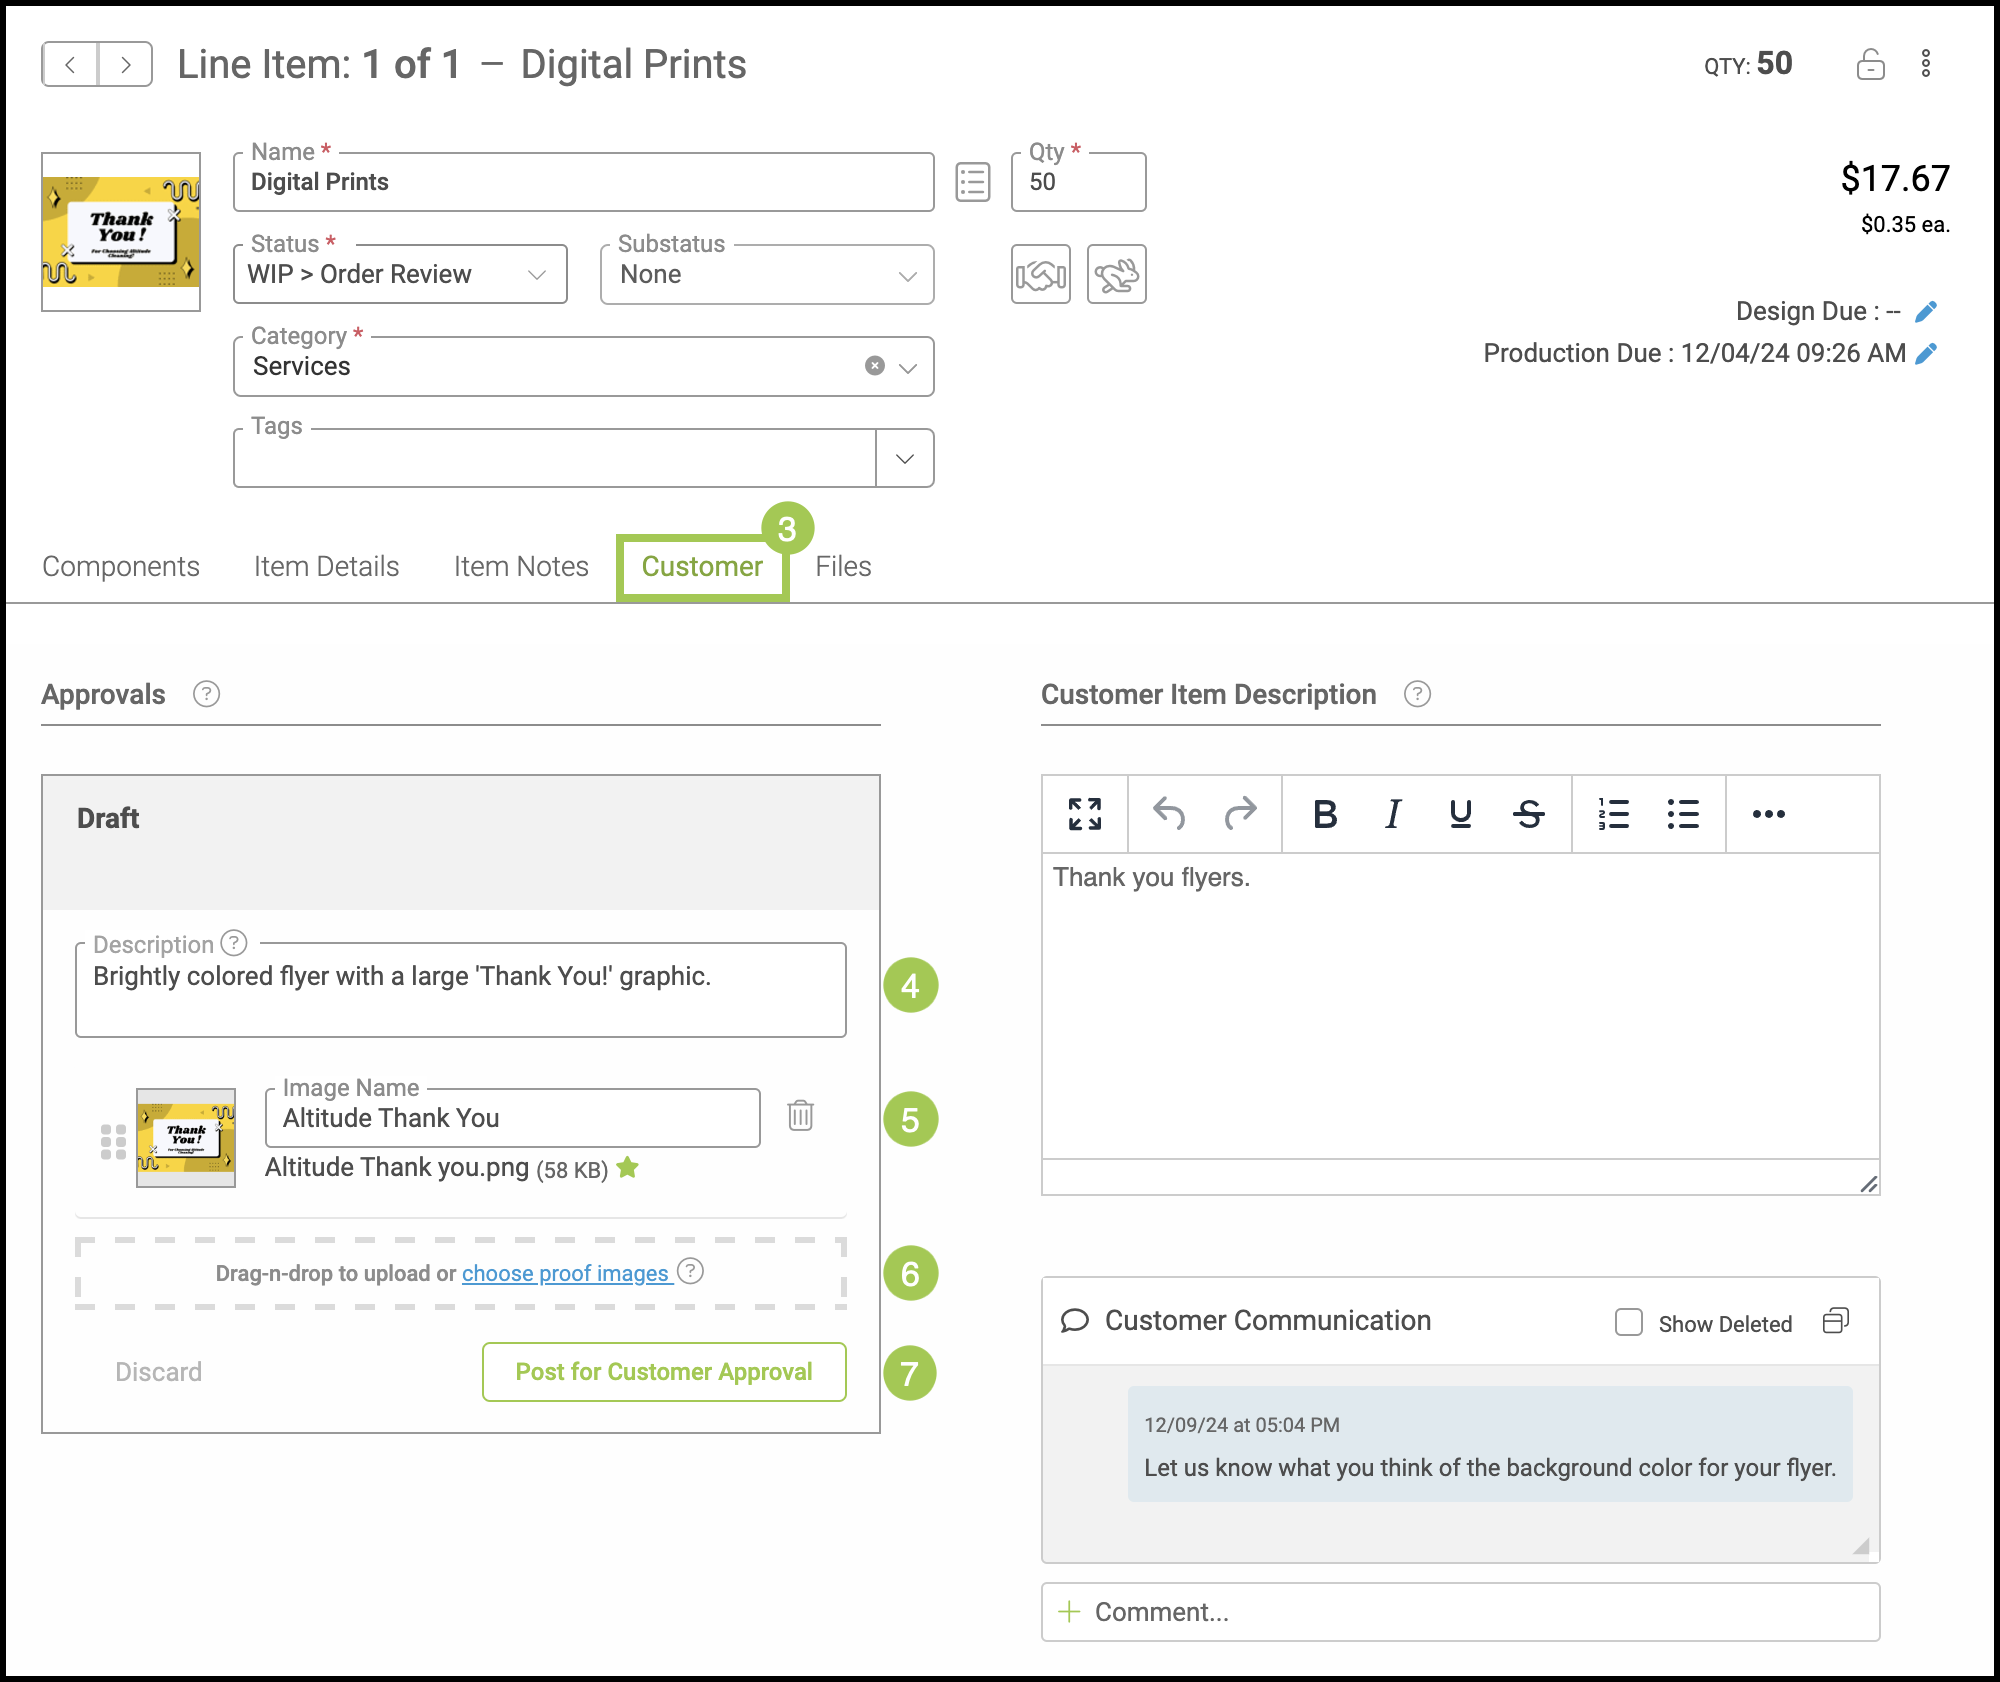Click the lock icon near quantity
This screenshot has height=1682, width=2000.
point(1870,65)
